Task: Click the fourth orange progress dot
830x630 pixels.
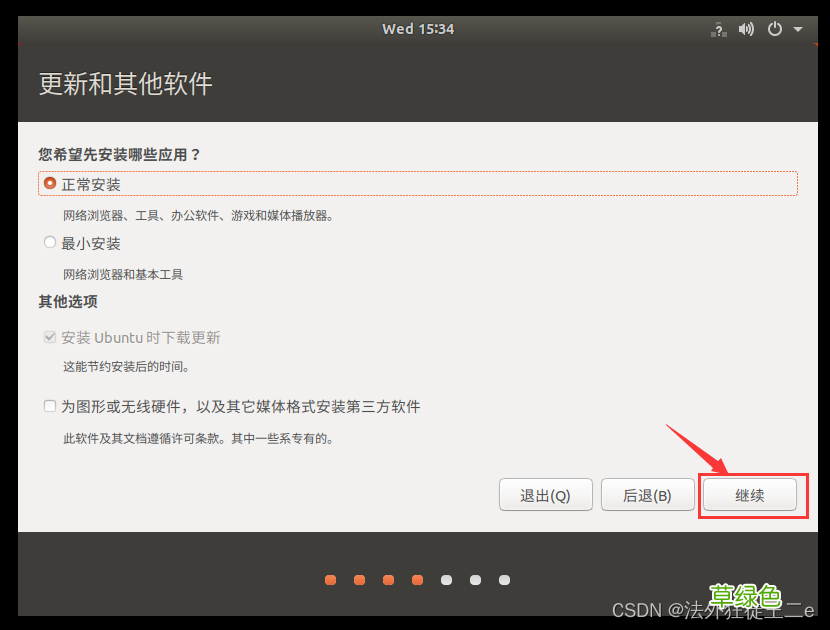Action: (417, 579)
